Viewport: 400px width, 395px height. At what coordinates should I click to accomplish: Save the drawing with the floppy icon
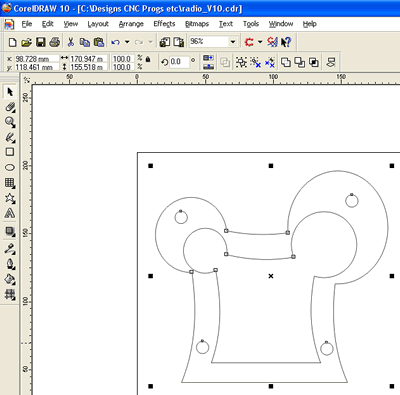tap(41, 42)
